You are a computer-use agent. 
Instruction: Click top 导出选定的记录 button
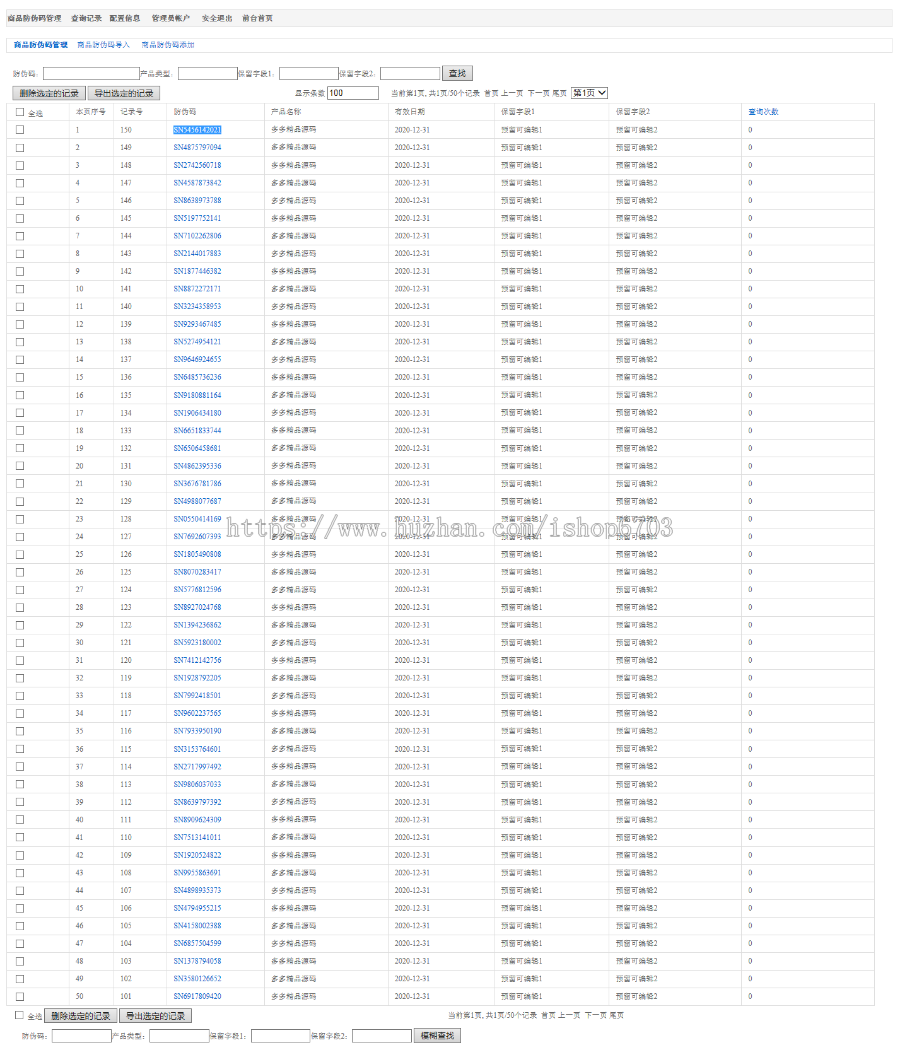[124, 93]
